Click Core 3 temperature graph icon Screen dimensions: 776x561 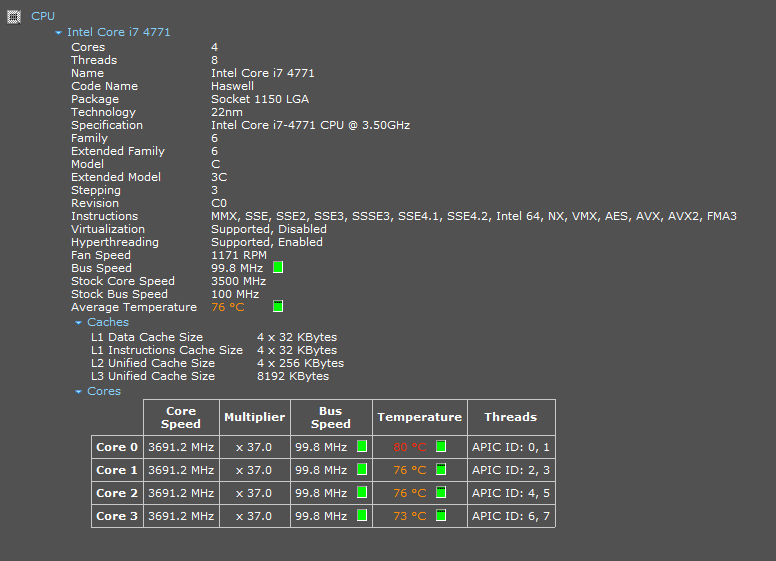pos(441,515)
